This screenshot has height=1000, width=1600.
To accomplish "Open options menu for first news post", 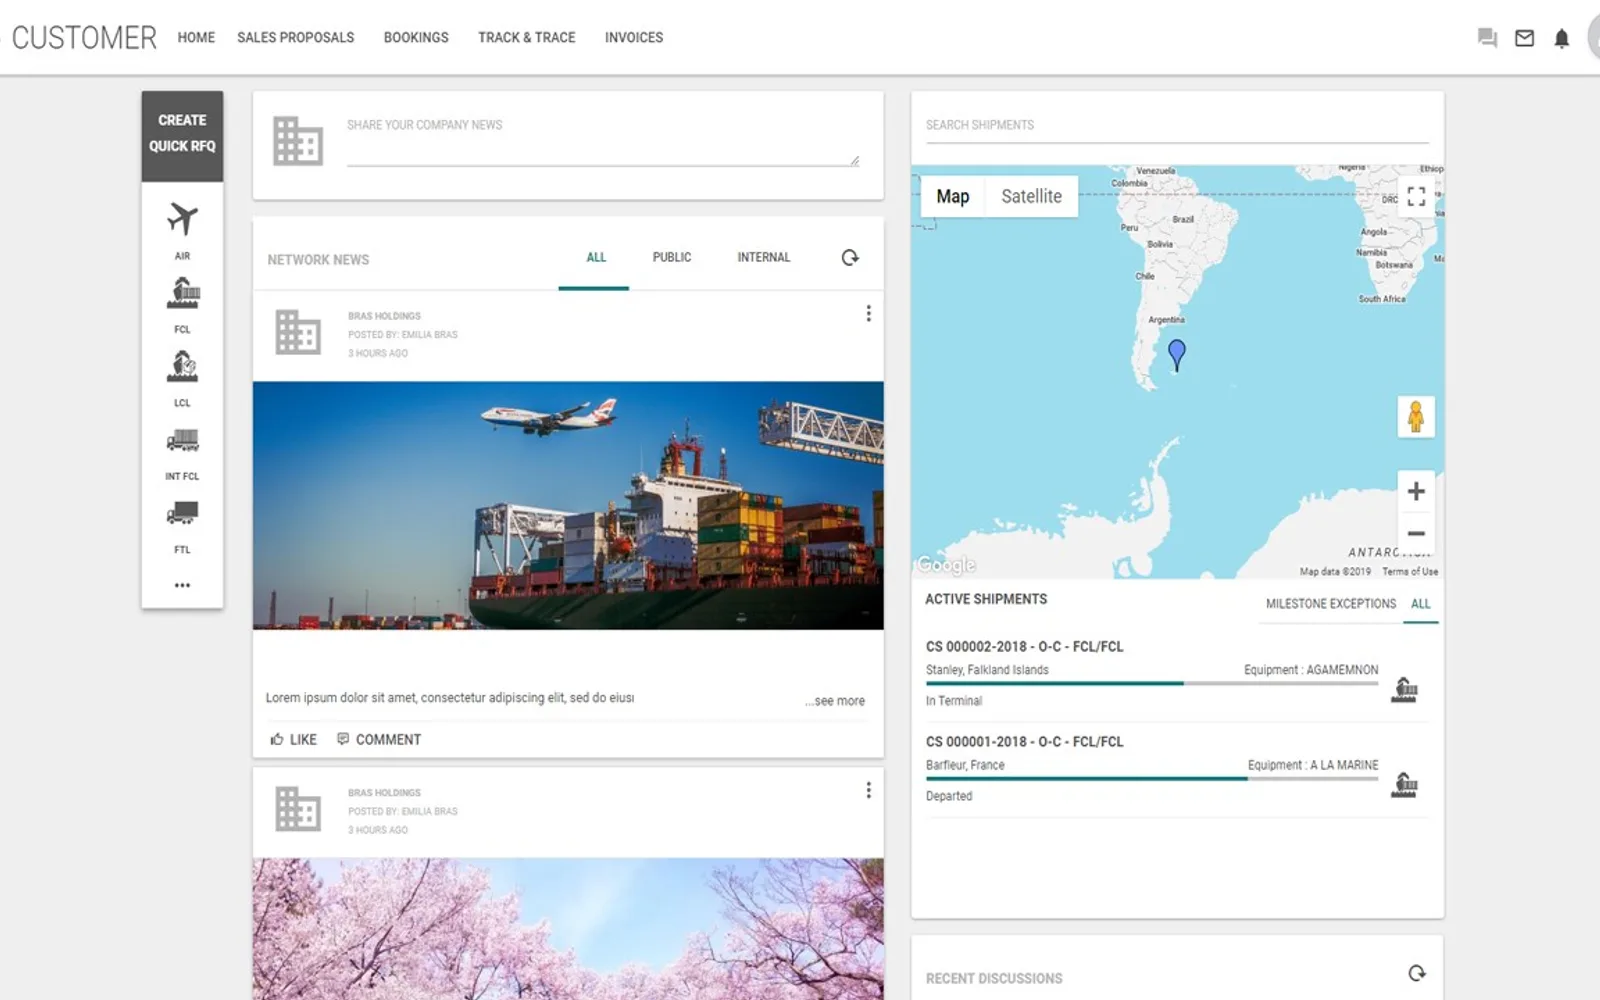I will [868, 314].
